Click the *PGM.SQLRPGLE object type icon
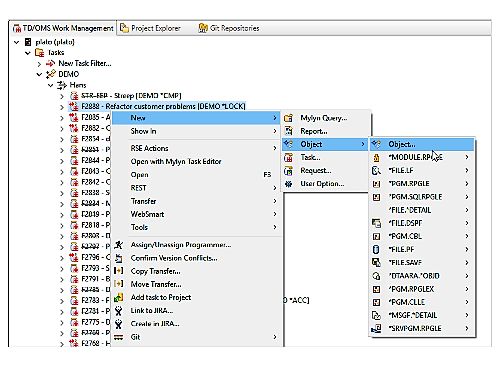 (376, 197)
